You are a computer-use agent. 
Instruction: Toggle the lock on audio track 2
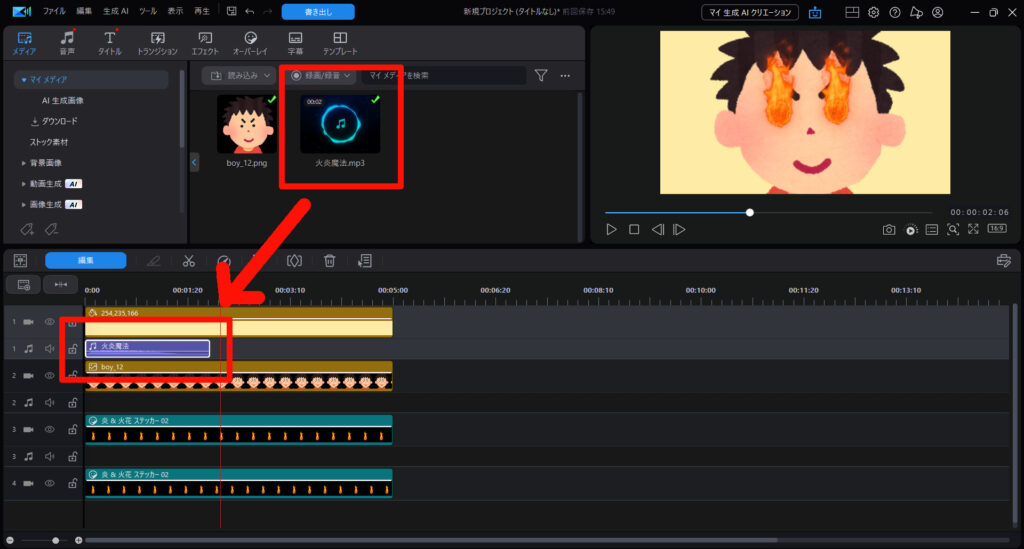point(72,403)
